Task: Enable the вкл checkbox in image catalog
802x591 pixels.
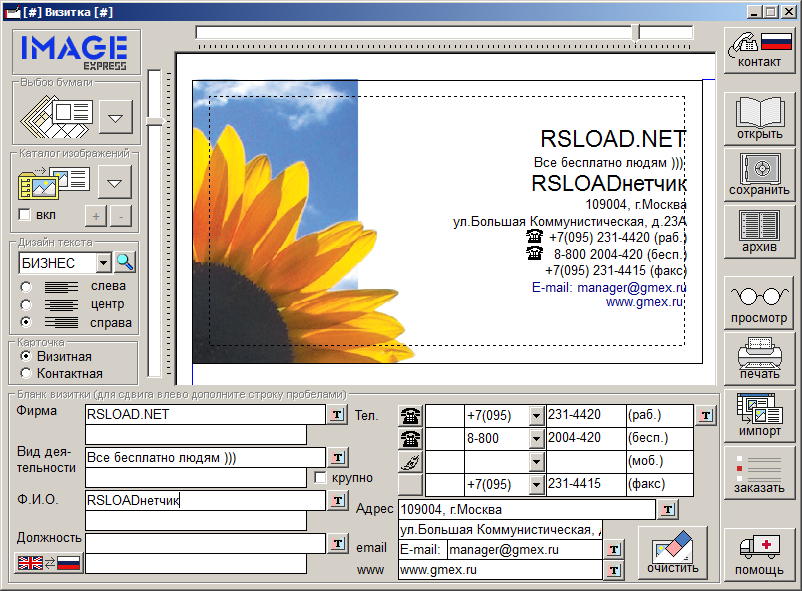Action: coord(24,214)
